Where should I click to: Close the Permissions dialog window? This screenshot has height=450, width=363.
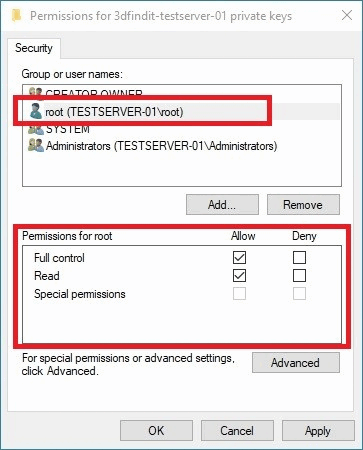pyautogui.click(x=347, y=15)
